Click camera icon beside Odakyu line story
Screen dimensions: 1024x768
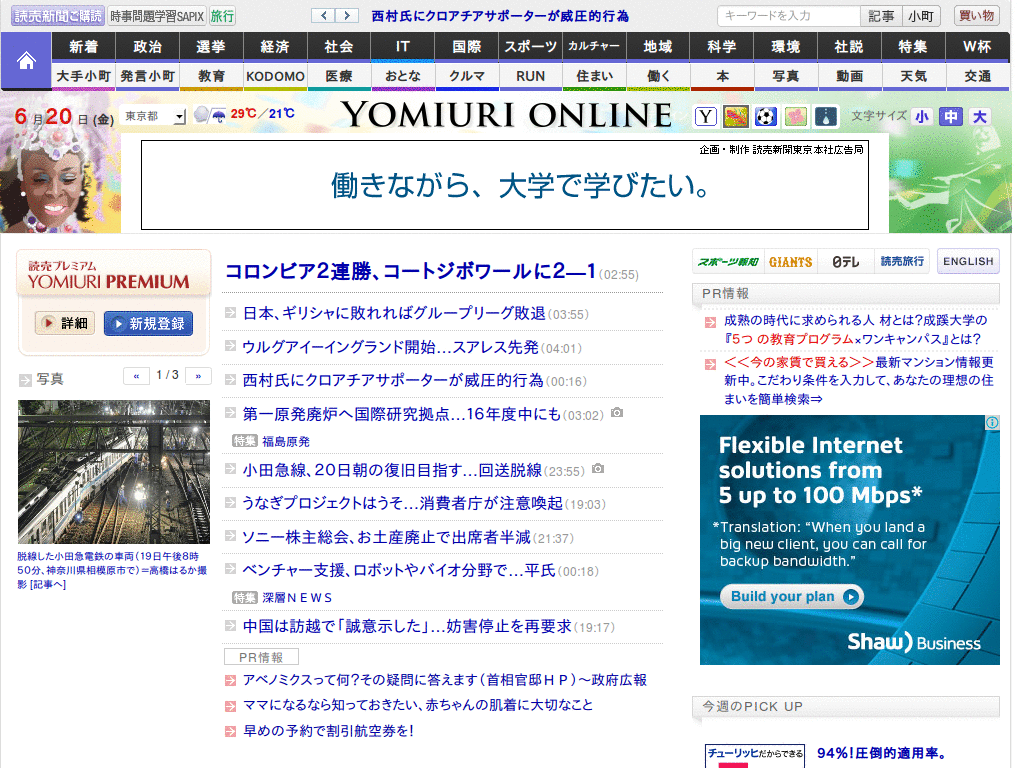point(598,469)
